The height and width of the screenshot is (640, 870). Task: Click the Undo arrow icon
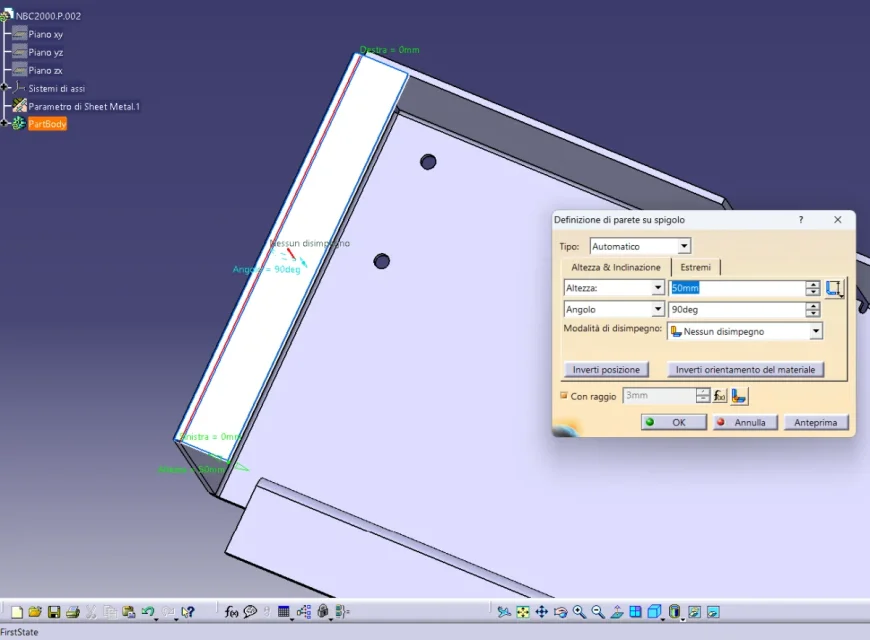pos(148,612)
